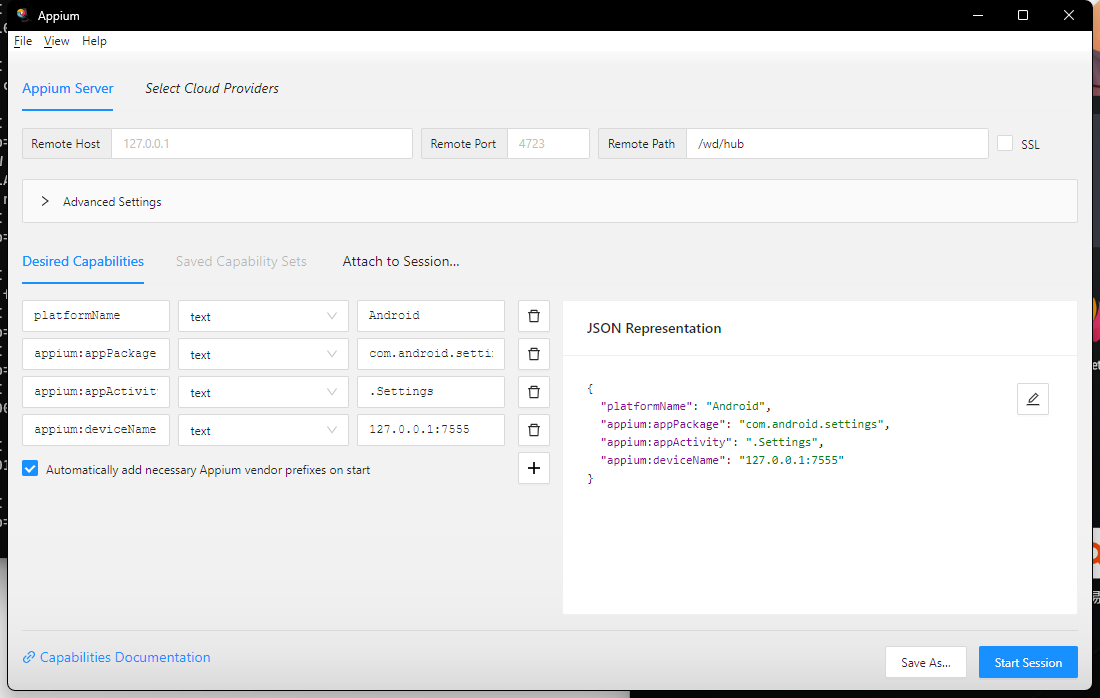1100x698 pixels.
Task: Click the Appium logo in title bar
Action: (22, 15)
